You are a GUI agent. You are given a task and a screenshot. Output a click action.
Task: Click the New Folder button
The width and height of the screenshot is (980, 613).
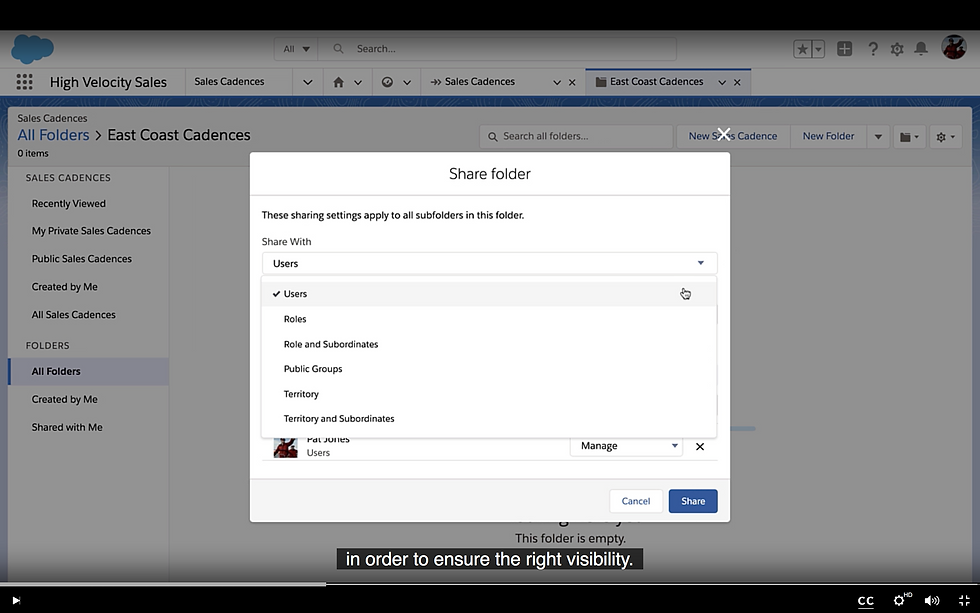[x=828, y=136]
